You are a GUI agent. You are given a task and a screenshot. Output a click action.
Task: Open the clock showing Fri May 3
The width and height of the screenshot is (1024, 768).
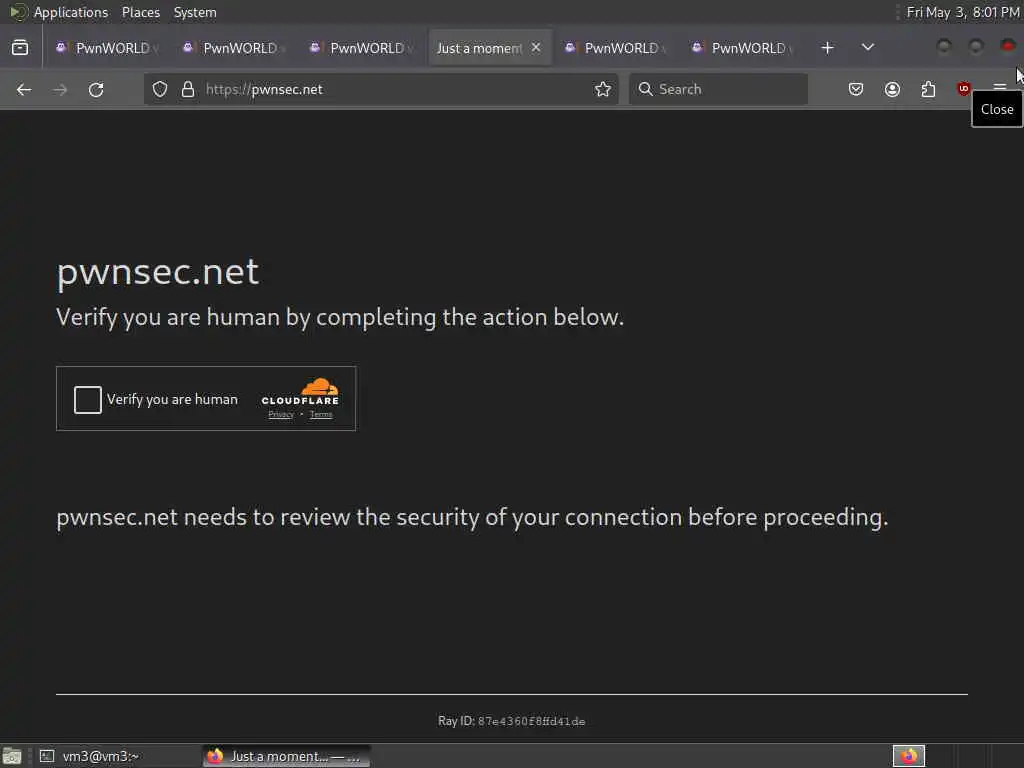(963, 12)
